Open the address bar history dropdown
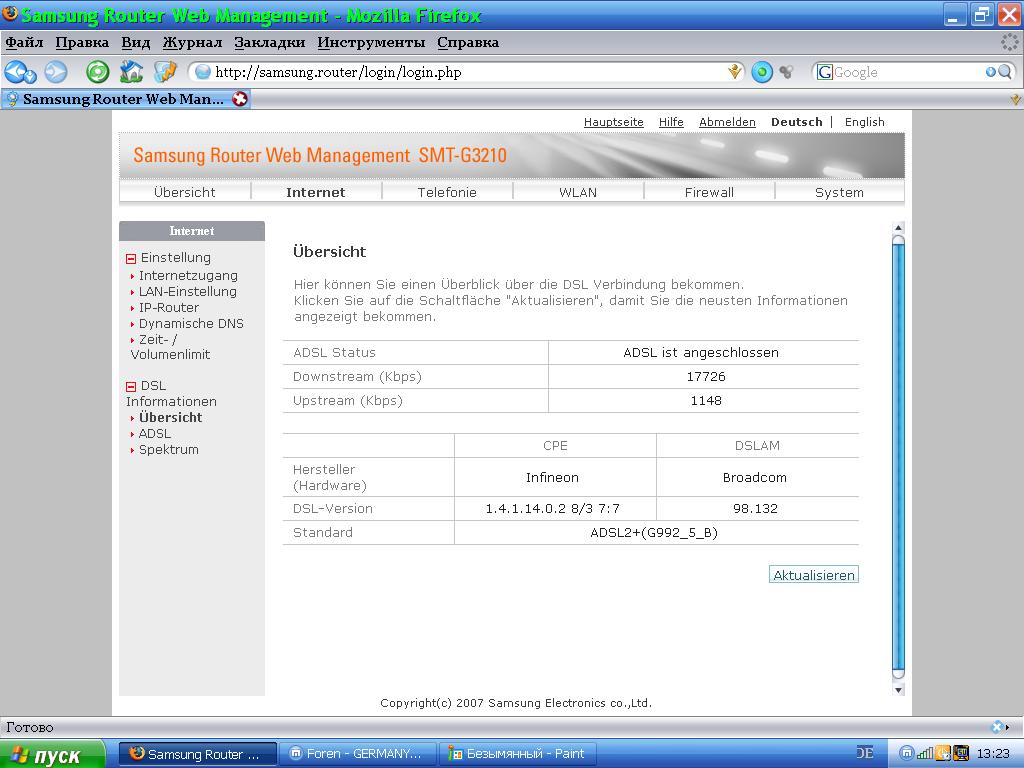Screen dimensions: 1024x768 pyautogui.click(x=735, y=72)
